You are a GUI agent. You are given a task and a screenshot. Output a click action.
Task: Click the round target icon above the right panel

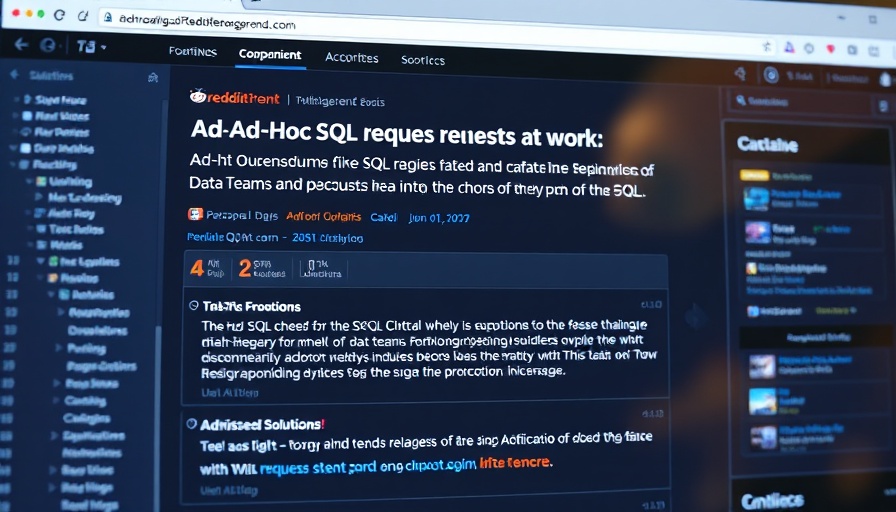coord(771,75)
